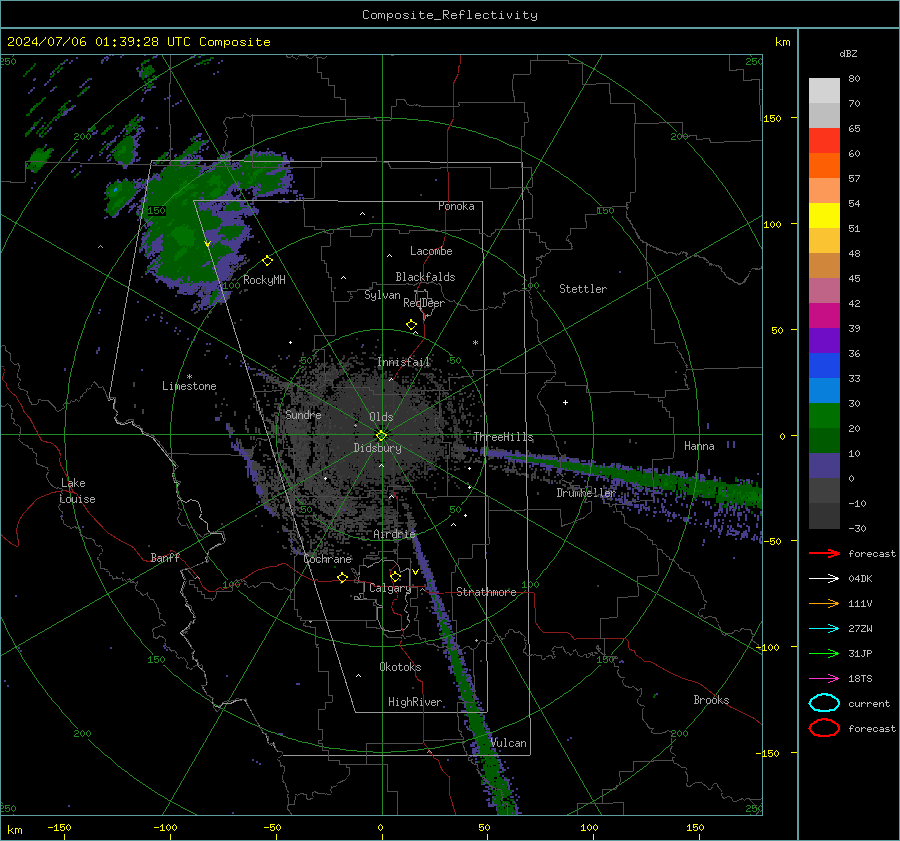Click the Innisfail city label
Image resolution: width=900 pixels, height=841 pixels.
404,362
